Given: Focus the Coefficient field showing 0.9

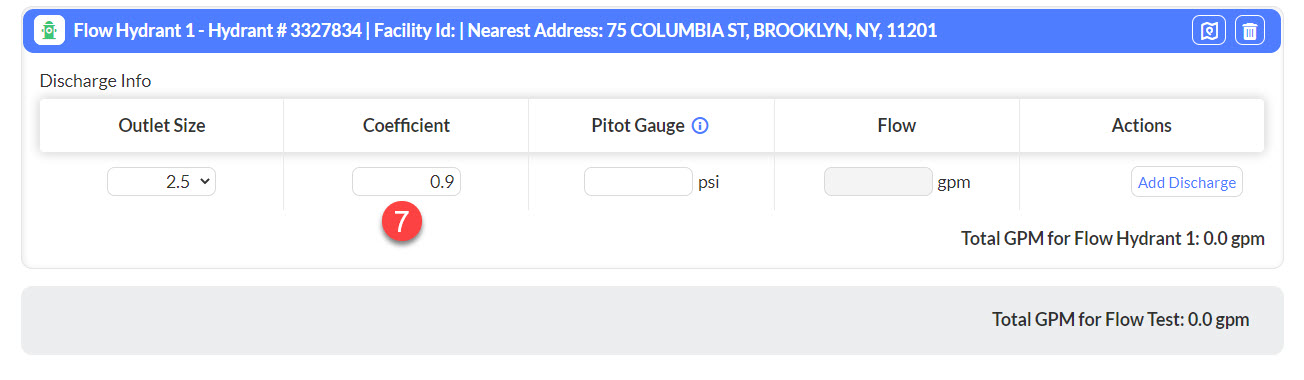Looking at the screenshot, I should pyautogui.click(x=406, y=182).
